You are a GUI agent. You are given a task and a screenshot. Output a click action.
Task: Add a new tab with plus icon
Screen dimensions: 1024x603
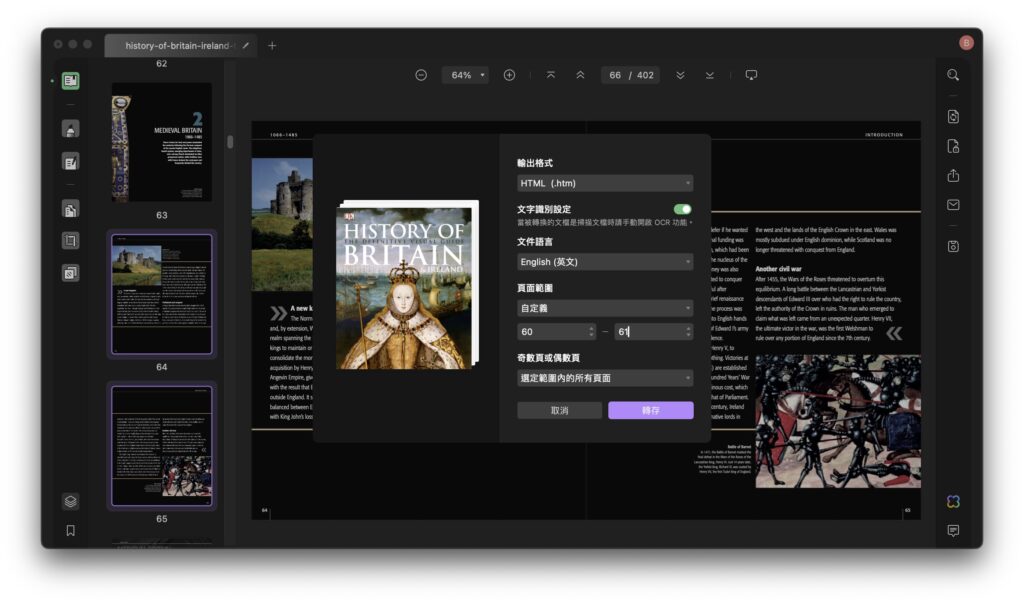tap(272, 46)
